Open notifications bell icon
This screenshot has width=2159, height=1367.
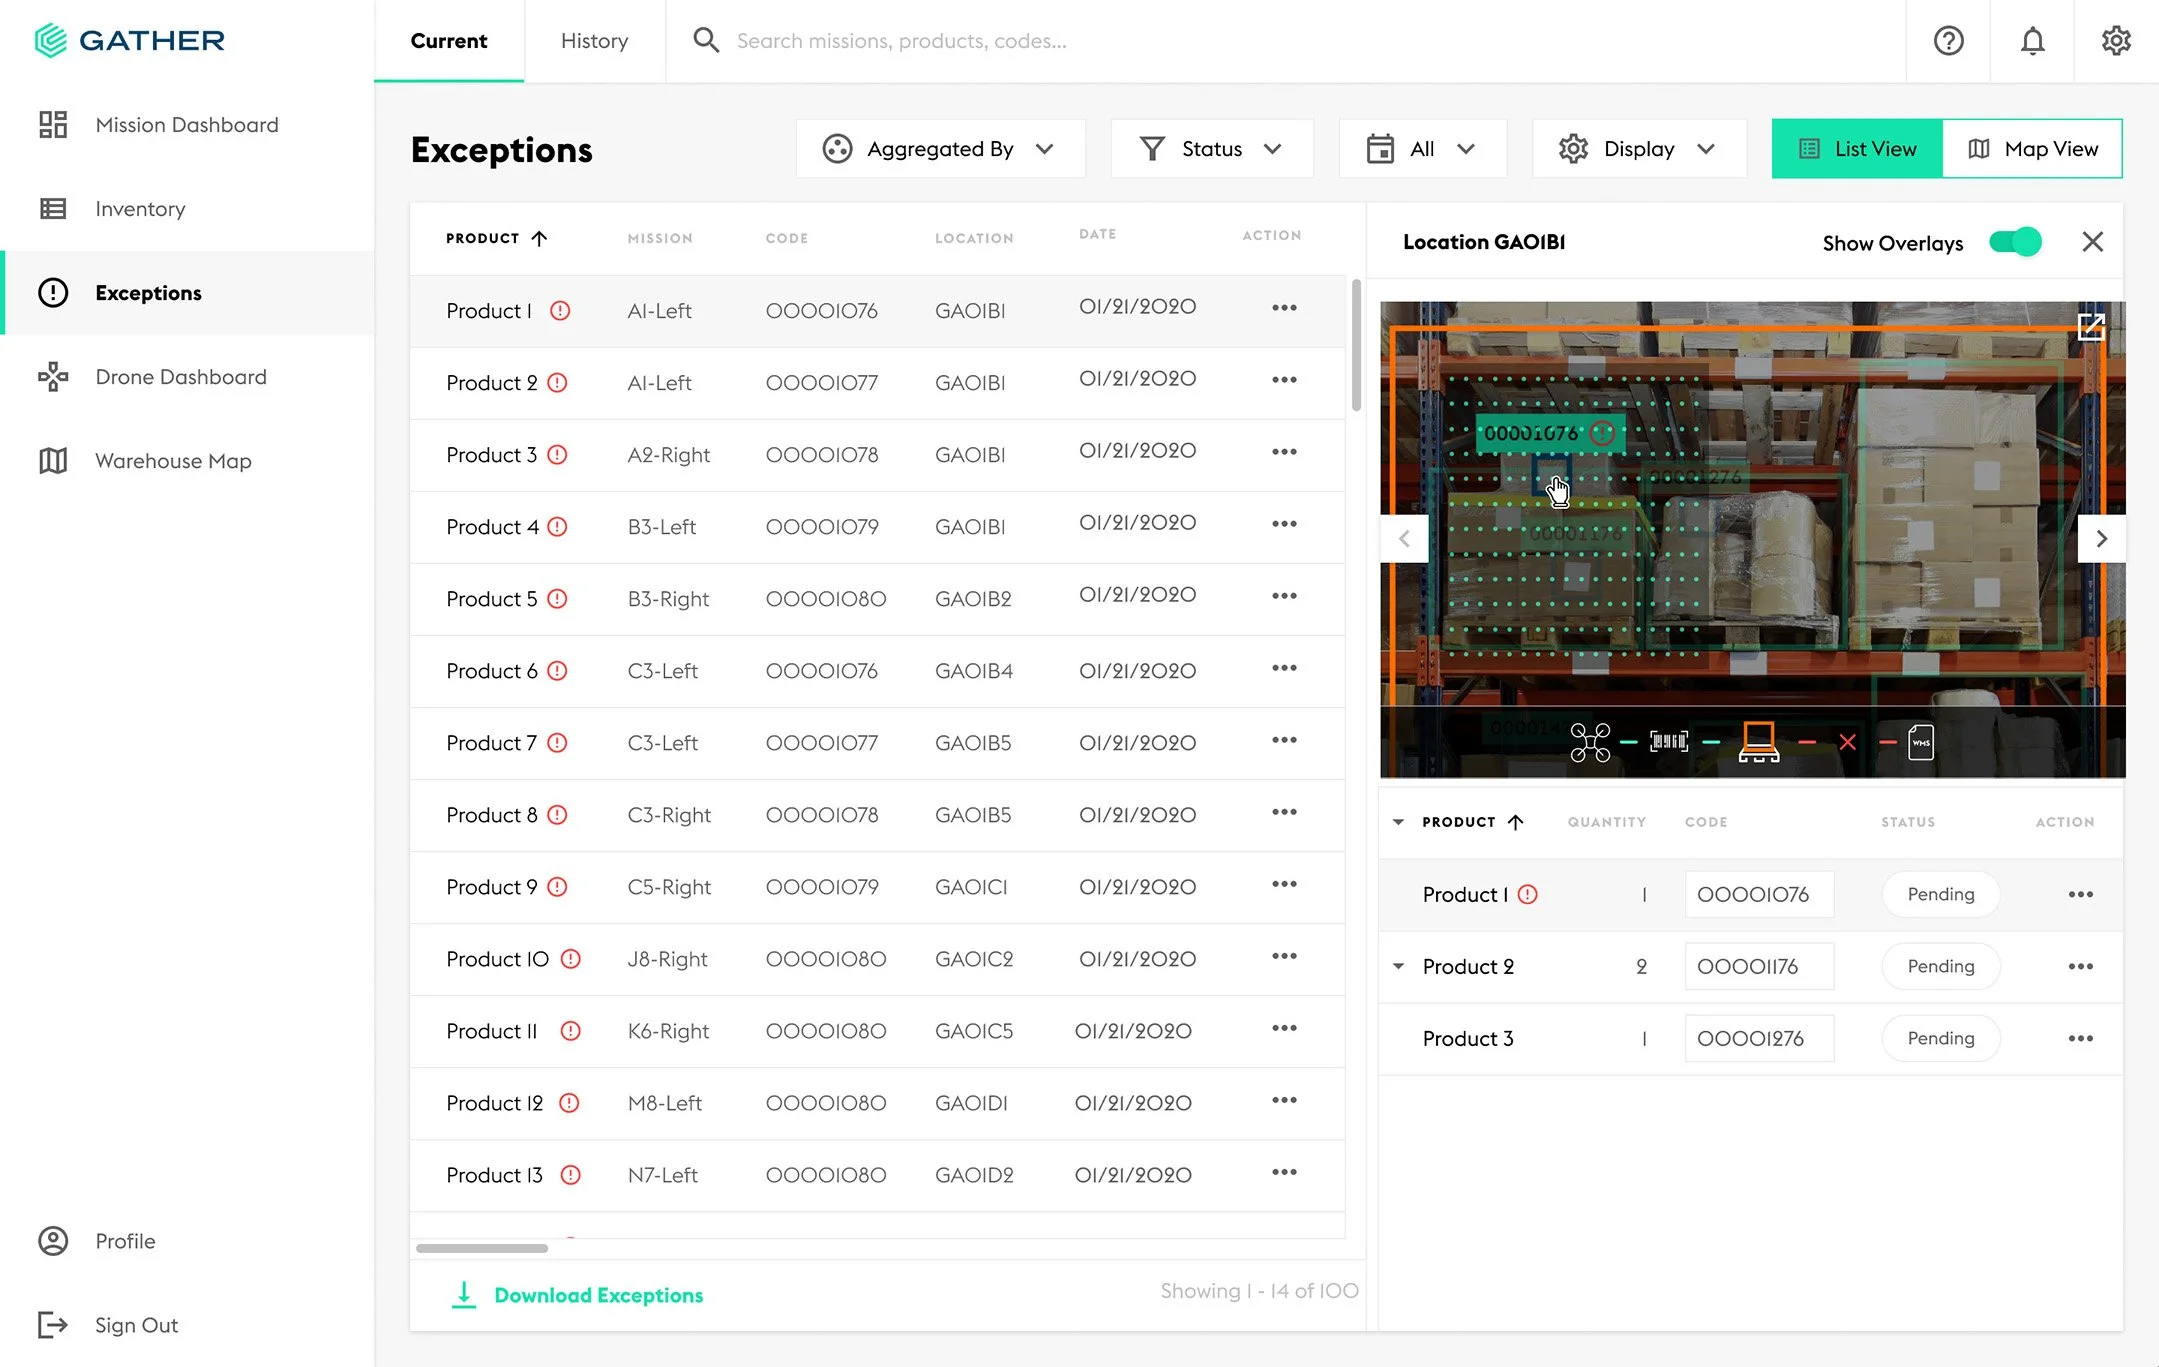click(2032, 41)
